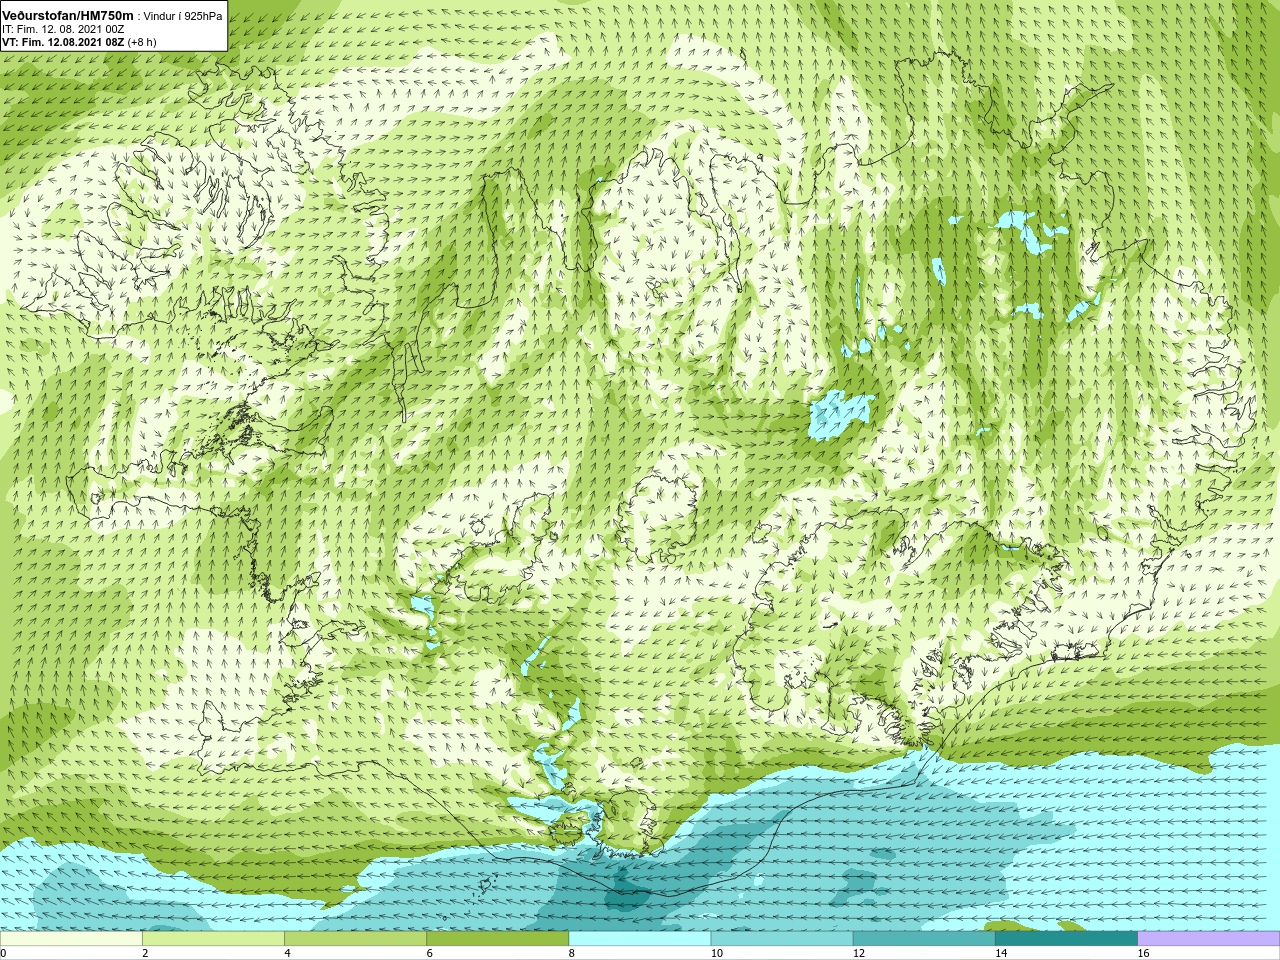Click the legend value '14'
This screenshot has height=960, width=1280.
point(1001,953)
